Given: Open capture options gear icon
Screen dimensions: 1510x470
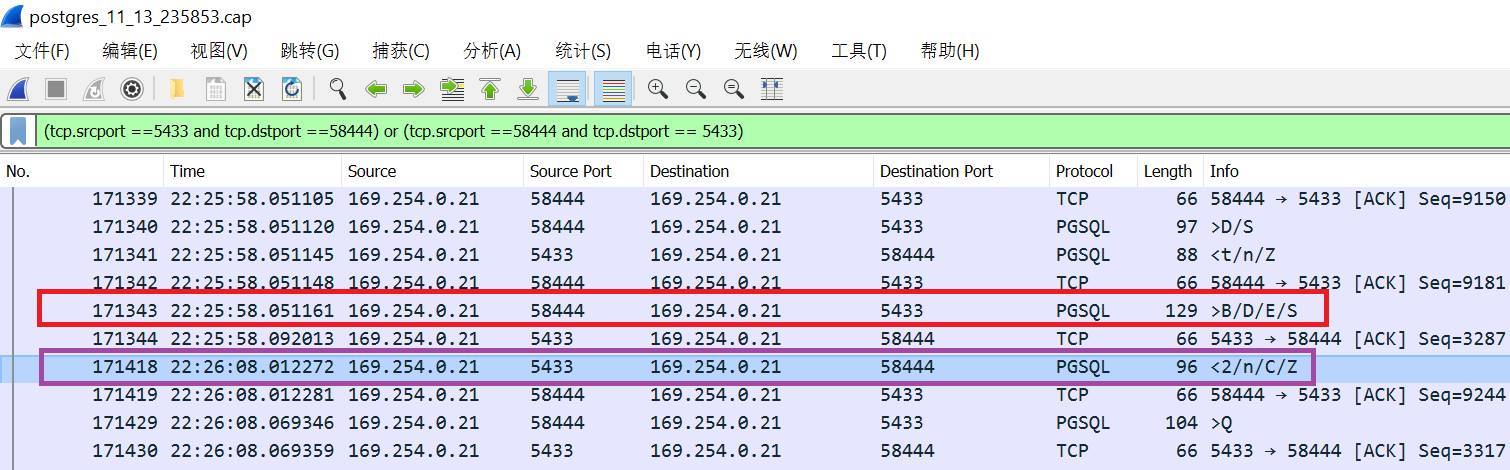Looking at the screenshot, I should coord(131,90).
